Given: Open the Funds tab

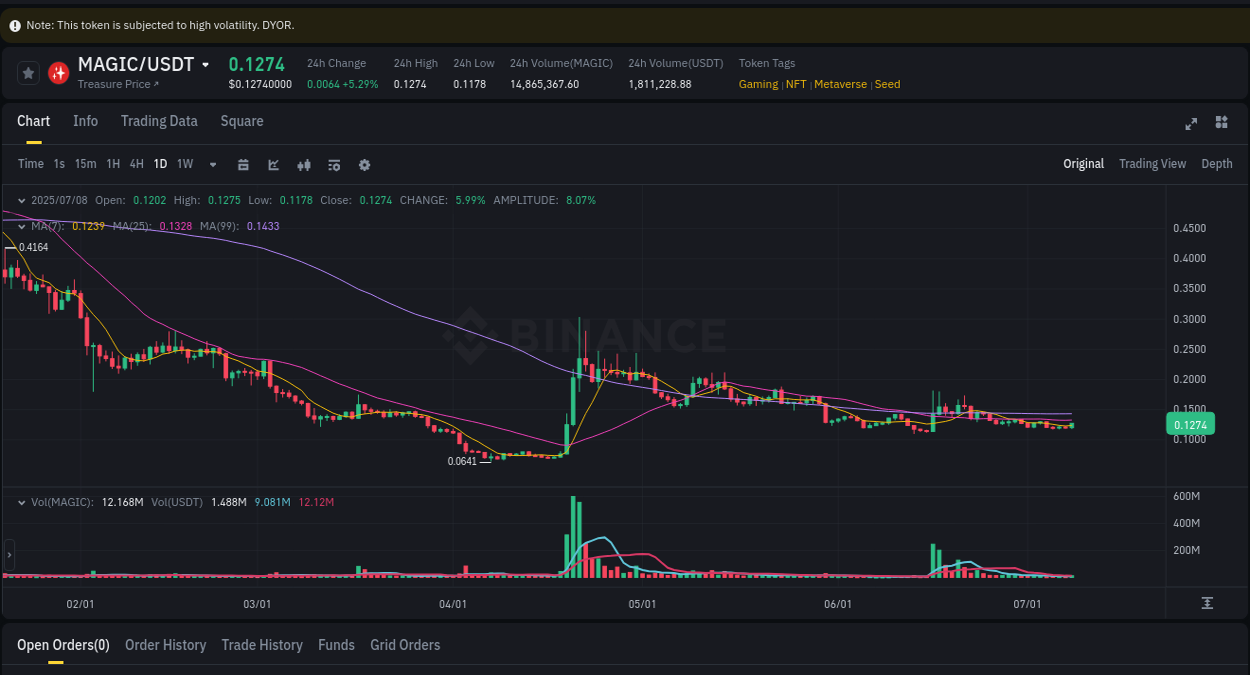Looking at the screenshot, I should click(x=336, y=645).
